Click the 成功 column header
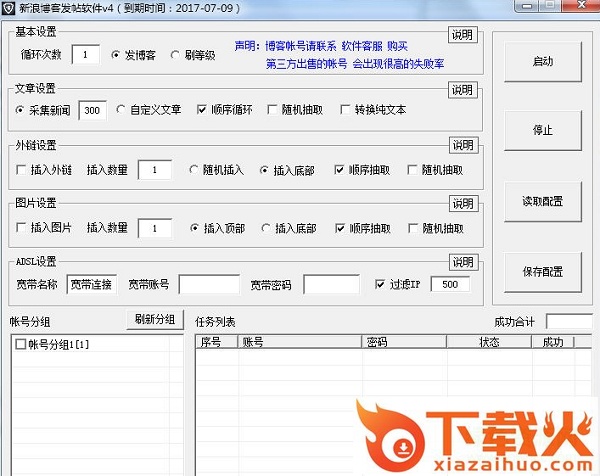The width and height of the screenshot is (600, 476). pyautogui.click(x=553, y=342)
